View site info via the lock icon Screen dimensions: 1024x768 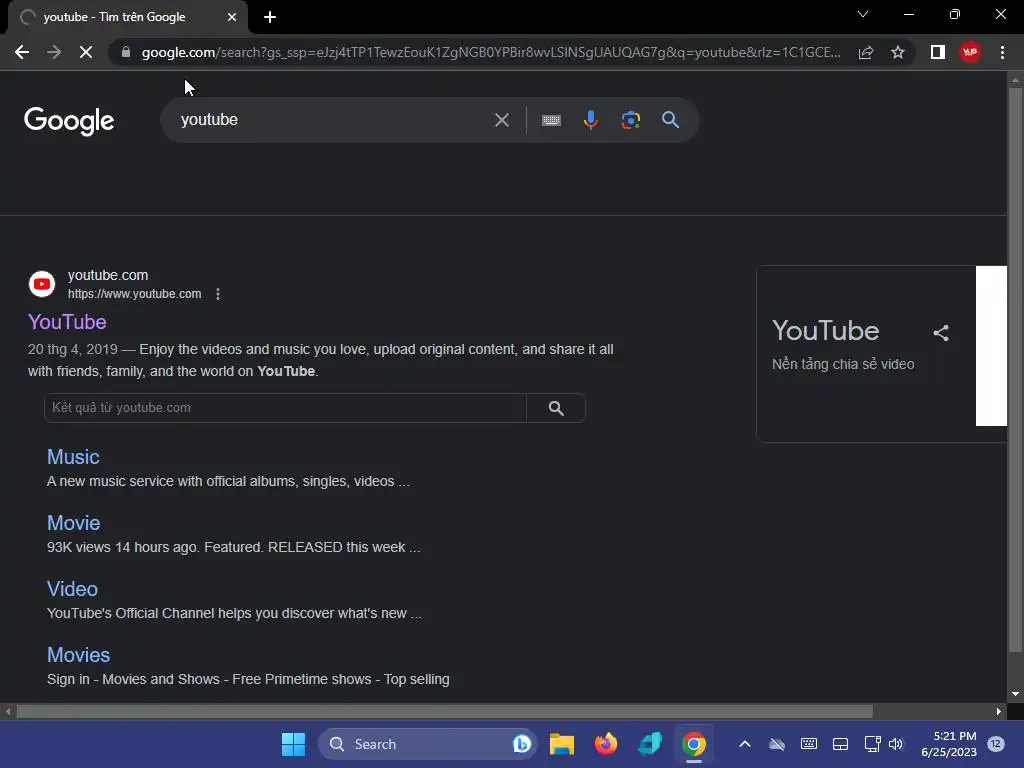coord(126,52)
